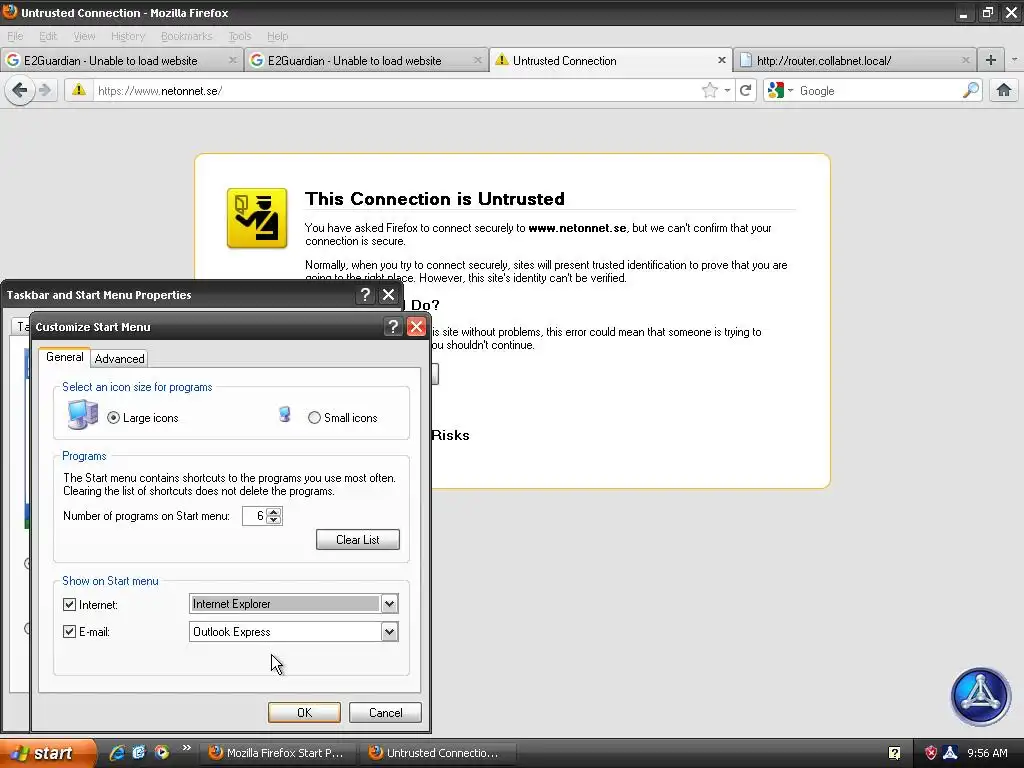This screenshot has width=1024, height=768.
Task: Click the Clear List button
Action: coord(358,539)
